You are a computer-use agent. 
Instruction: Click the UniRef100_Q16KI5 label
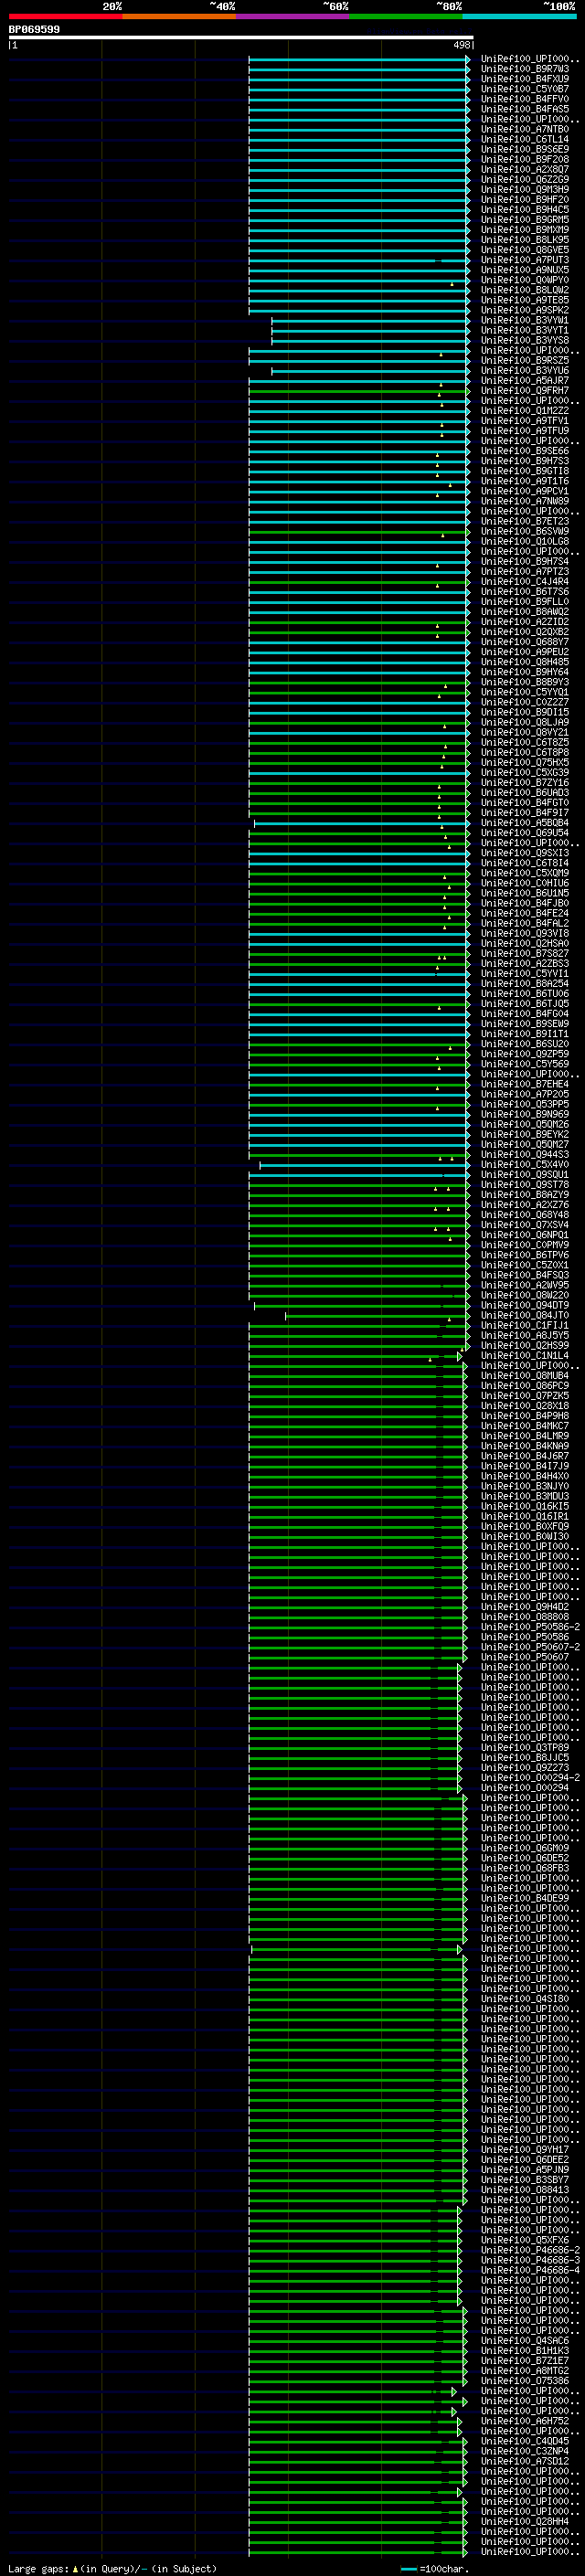(x=525, y=1506)
